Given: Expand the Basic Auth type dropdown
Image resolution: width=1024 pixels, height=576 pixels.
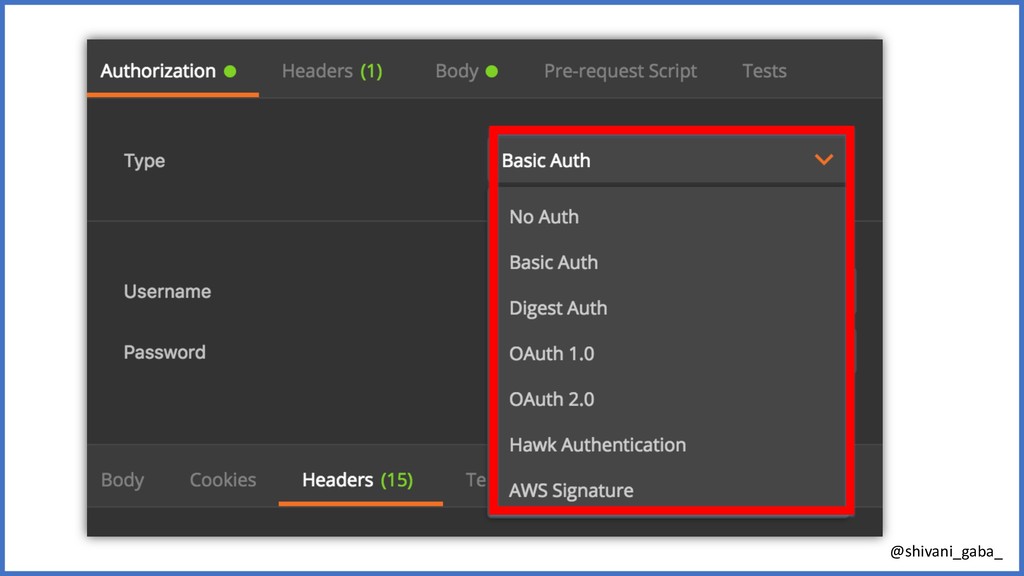Looking at the screenshot, I should [671, 160].
